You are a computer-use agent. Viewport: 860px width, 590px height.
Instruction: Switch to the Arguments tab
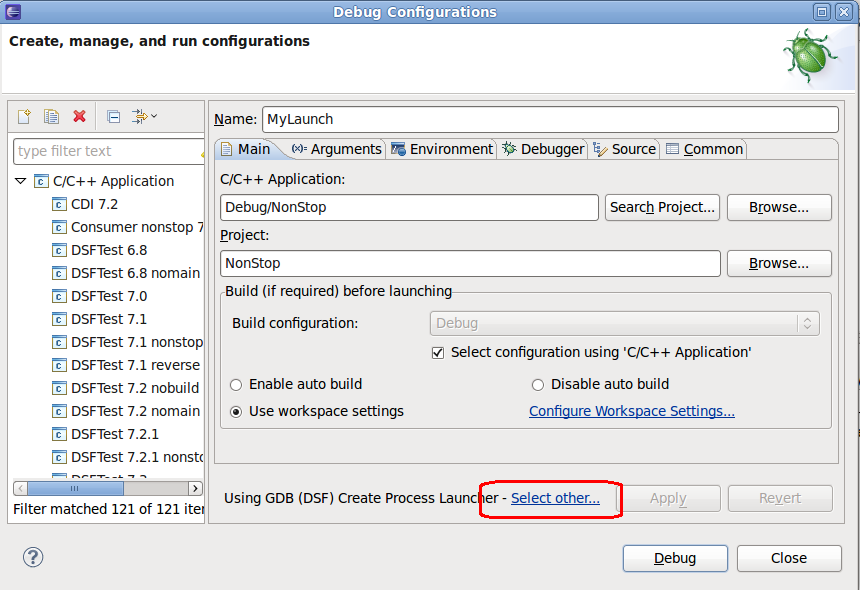pos(337,149)
